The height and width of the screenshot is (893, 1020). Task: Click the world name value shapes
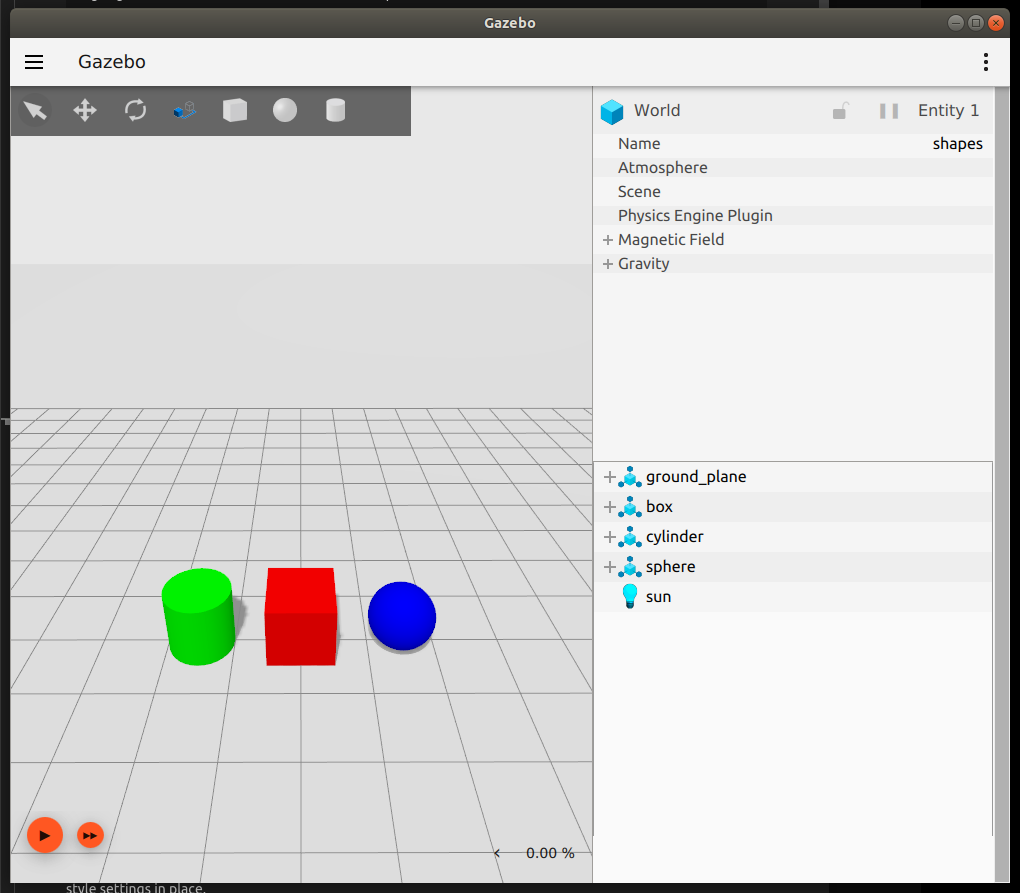tap(958, 144)
